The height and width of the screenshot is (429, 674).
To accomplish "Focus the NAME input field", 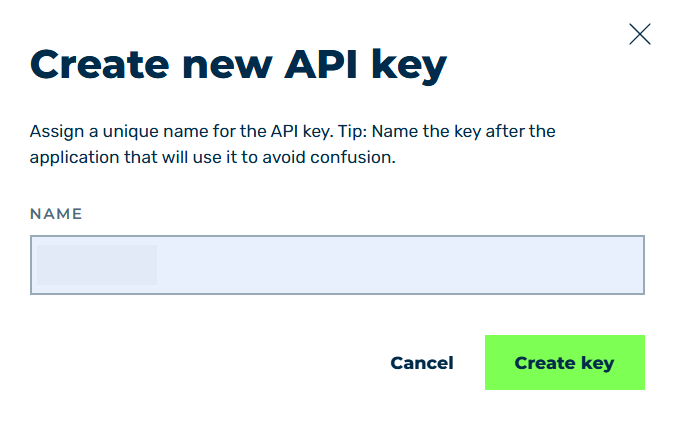I will pos(337,265).
